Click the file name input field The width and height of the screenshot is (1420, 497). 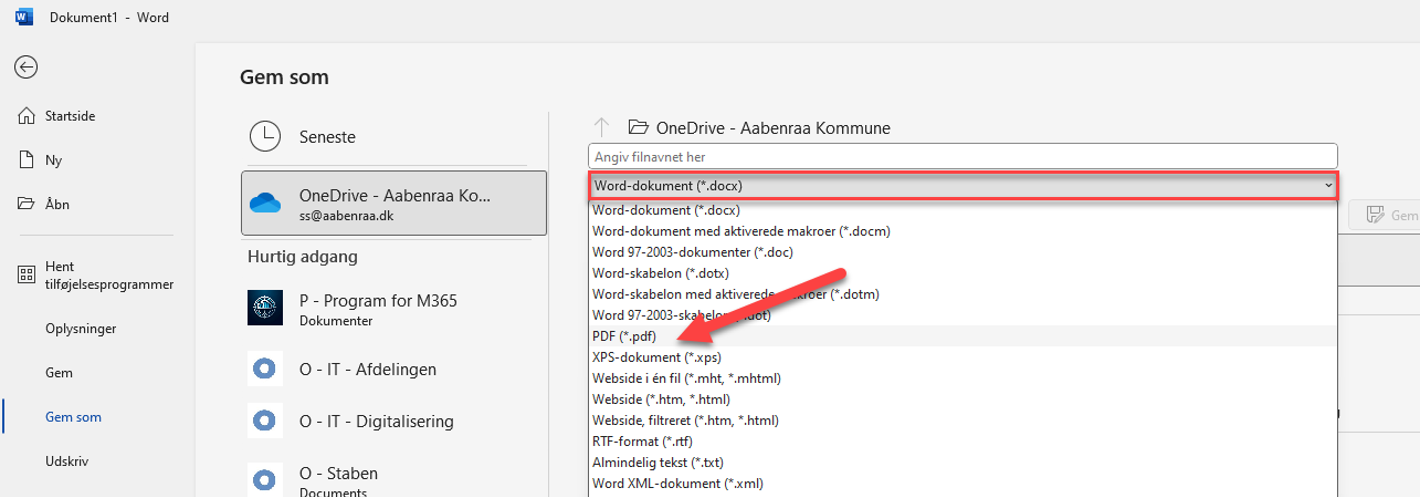click(x=962, y=157)
